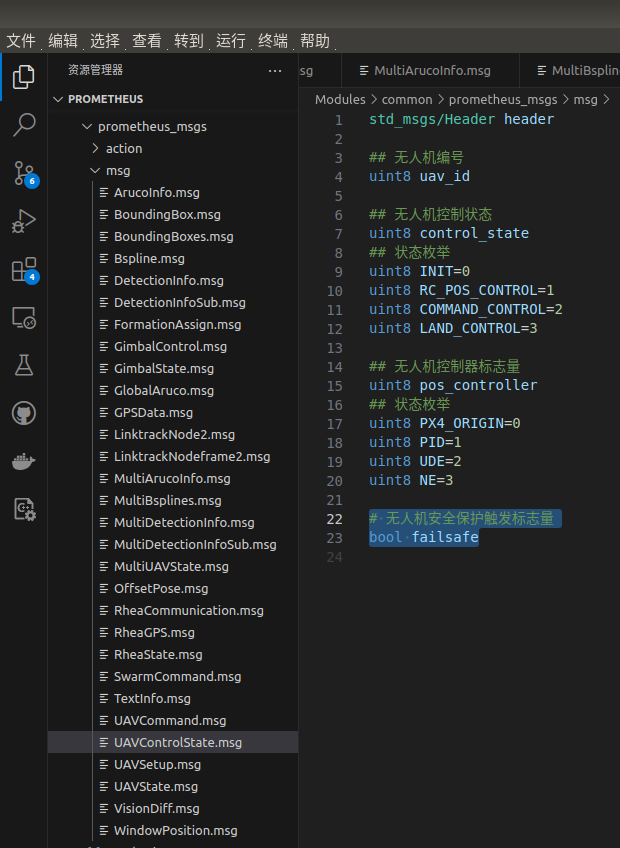The height and width of the screenshot is (848, 620).
Task: Open the Testing flask icon
Action: (x=24, y=365)
